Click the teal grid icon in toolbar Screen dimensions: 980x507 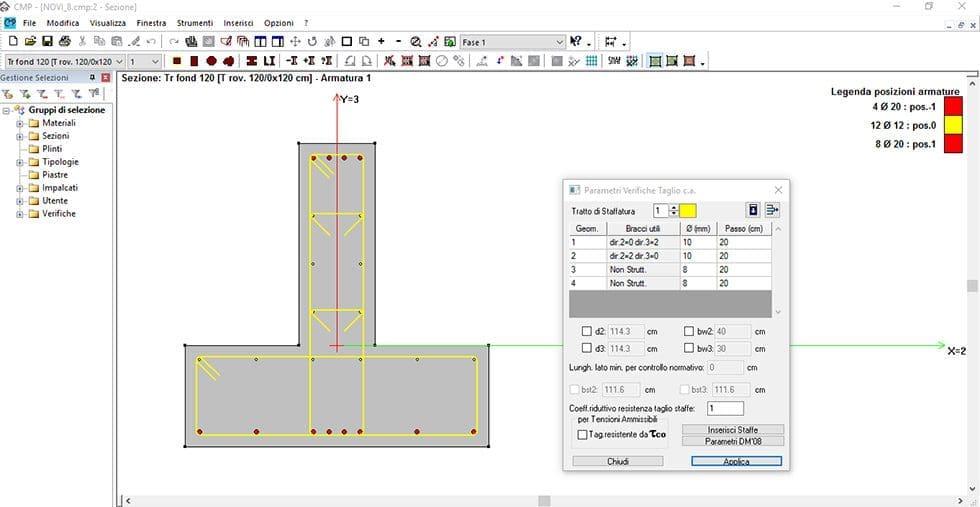click(x=591, y=61)
